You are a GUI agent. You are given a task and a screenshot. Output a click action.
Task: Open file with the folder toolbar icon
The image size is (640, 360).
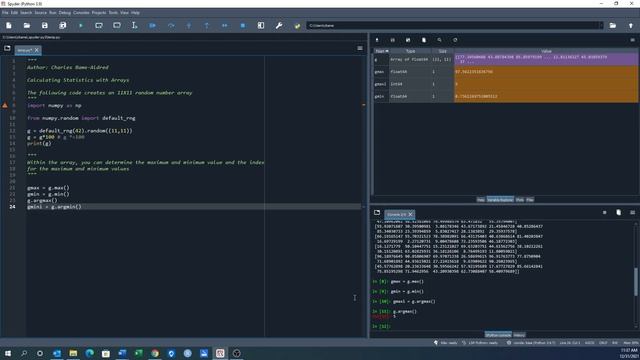(27, 25)
